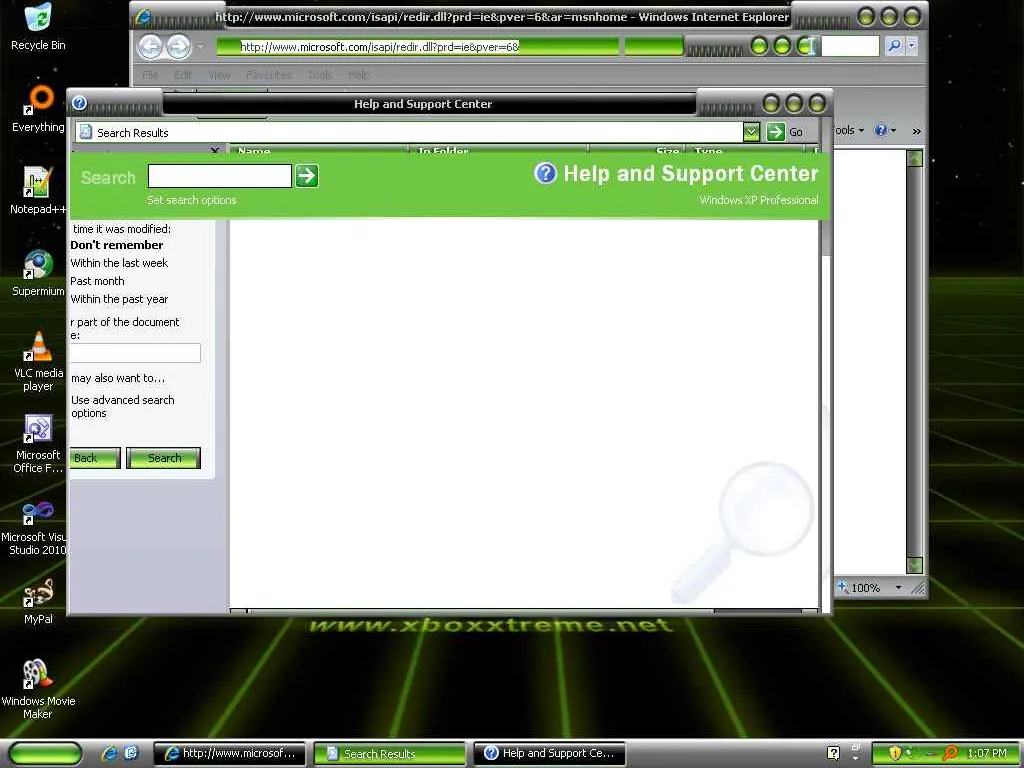Sort results by Name column header
The image size is (1024, 768).
tap(320, 150)
